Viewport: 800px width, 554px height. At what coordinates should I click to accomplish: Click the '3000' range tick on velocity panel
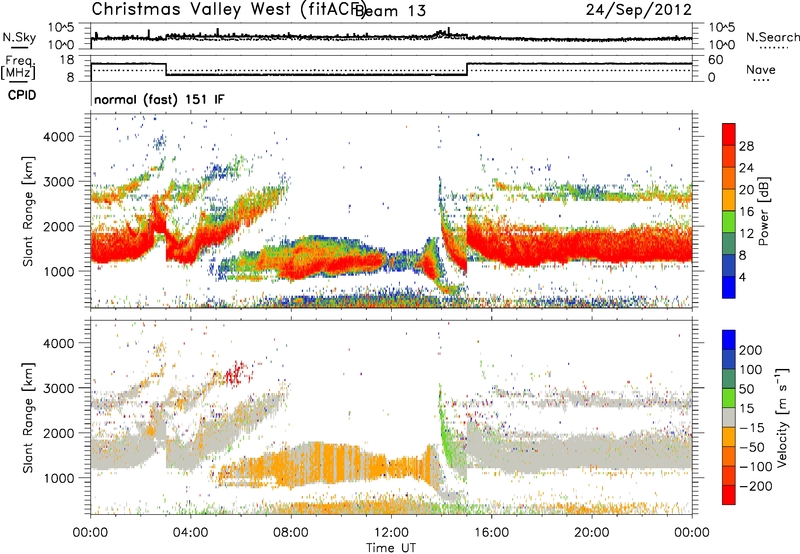[x=58, y=388]
